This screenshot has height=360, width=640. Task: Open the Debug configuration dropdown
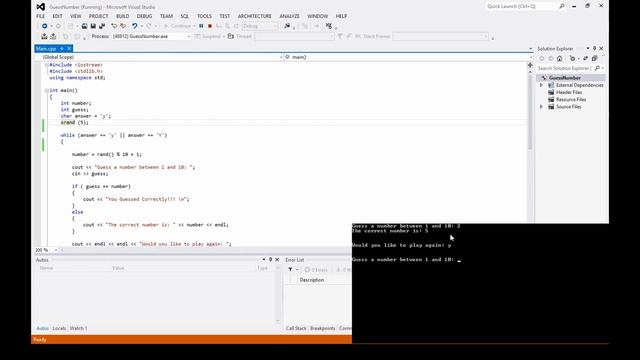(260, 26)
